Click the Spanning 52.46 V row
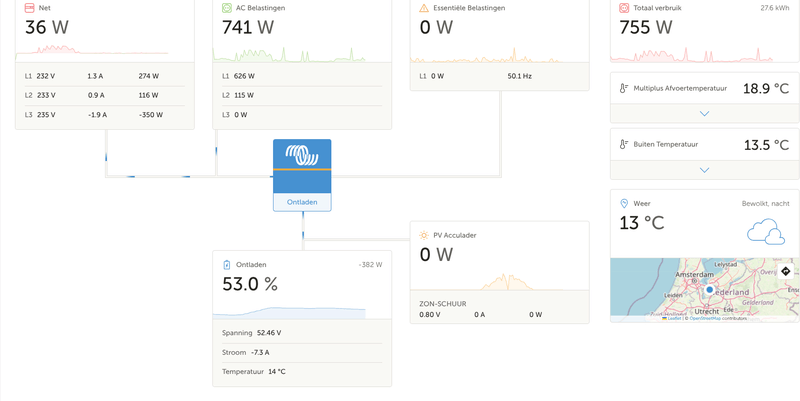This screenshot has height=401, width=800. click(x=302, y=333)
